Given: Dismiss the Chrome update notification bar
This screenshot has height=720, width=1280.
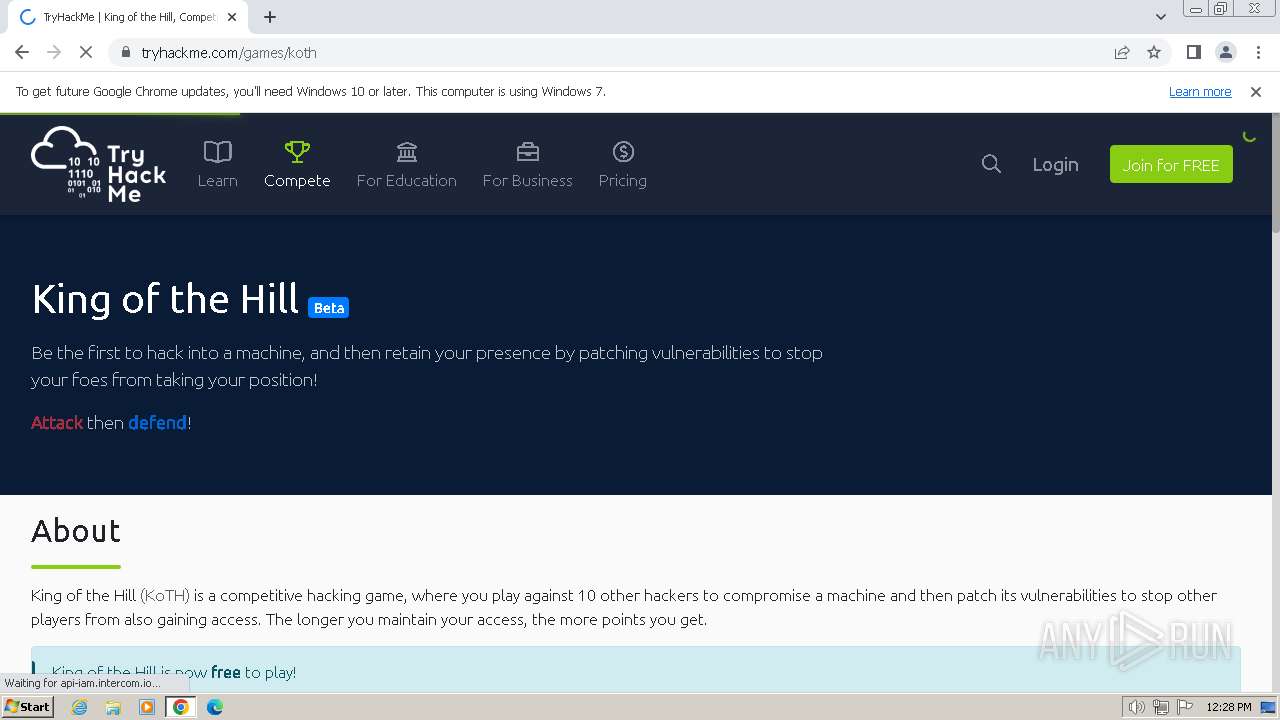Looking at the screenshot, I should coord(1256,91).
